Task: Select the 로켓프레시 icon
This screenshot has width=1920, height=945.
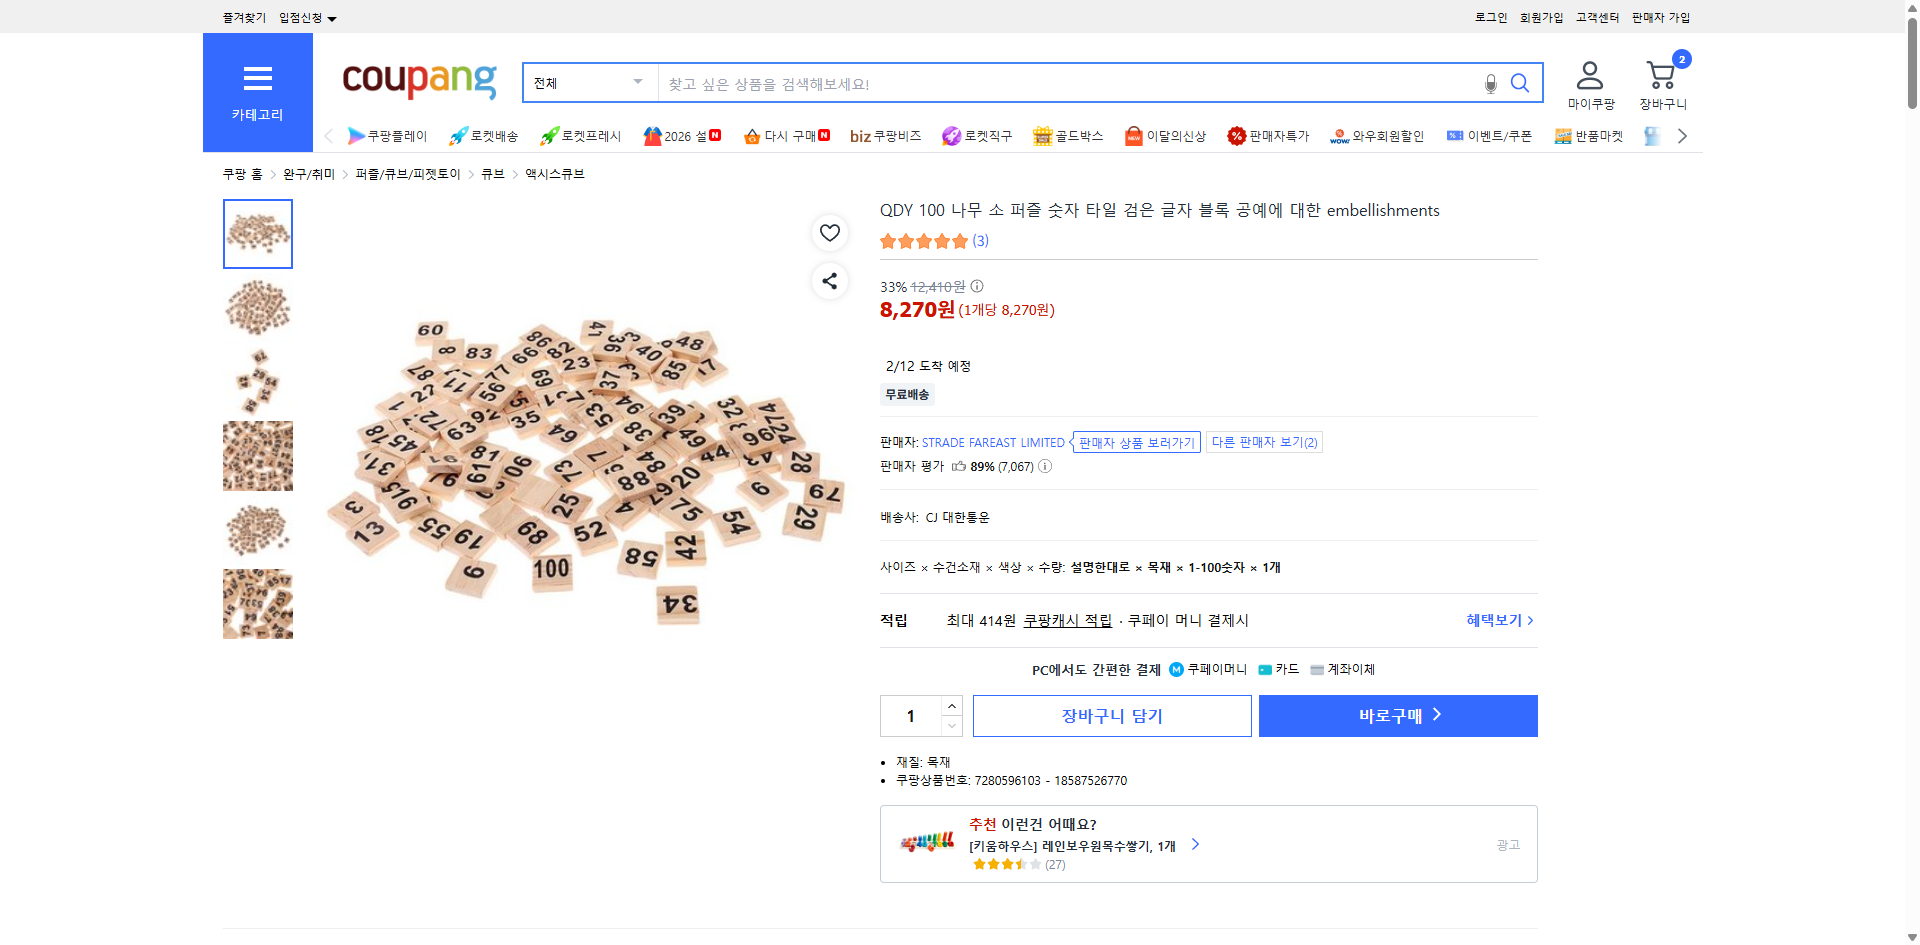Action: click(580, 136)
